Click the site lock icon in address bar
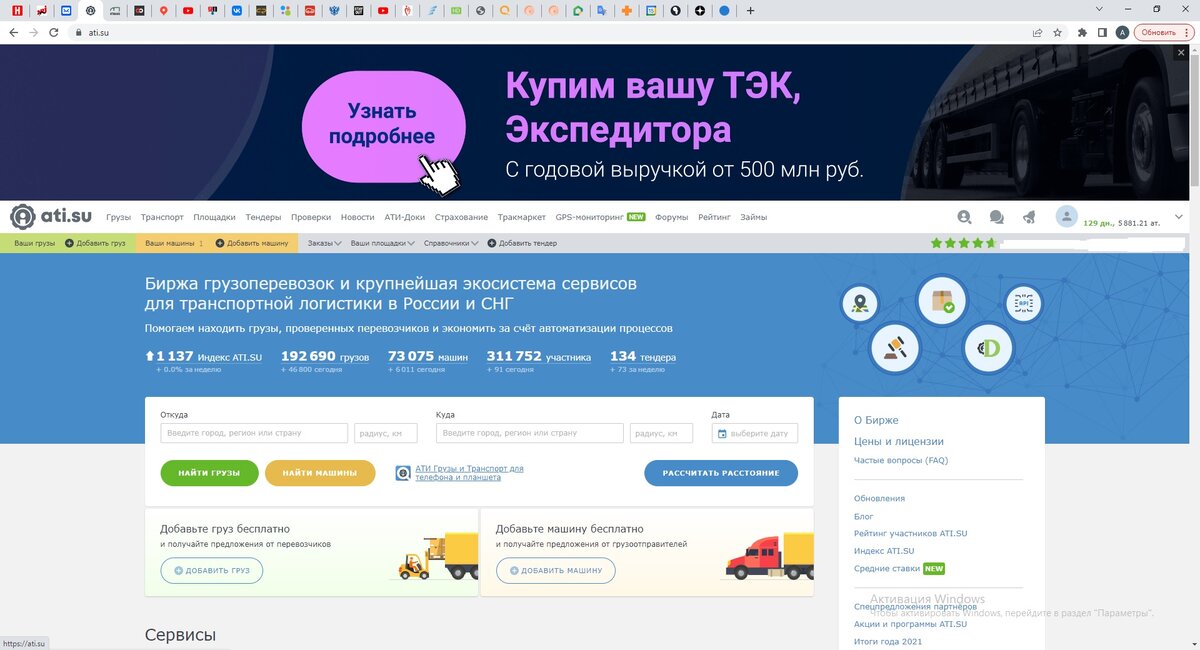The image size is (1200, 650). 78,32
